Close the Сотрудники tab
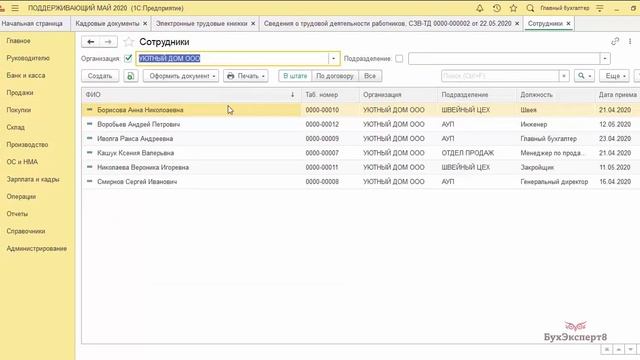This screenshot has width=640, height=360. point(568,24)
